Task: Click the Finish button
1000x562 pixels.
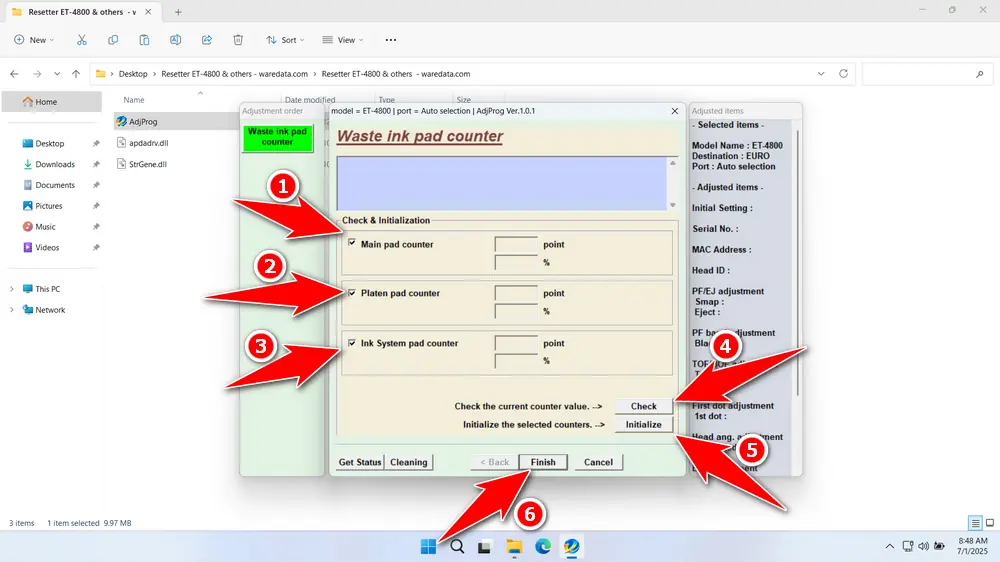Action: point(543,462)
